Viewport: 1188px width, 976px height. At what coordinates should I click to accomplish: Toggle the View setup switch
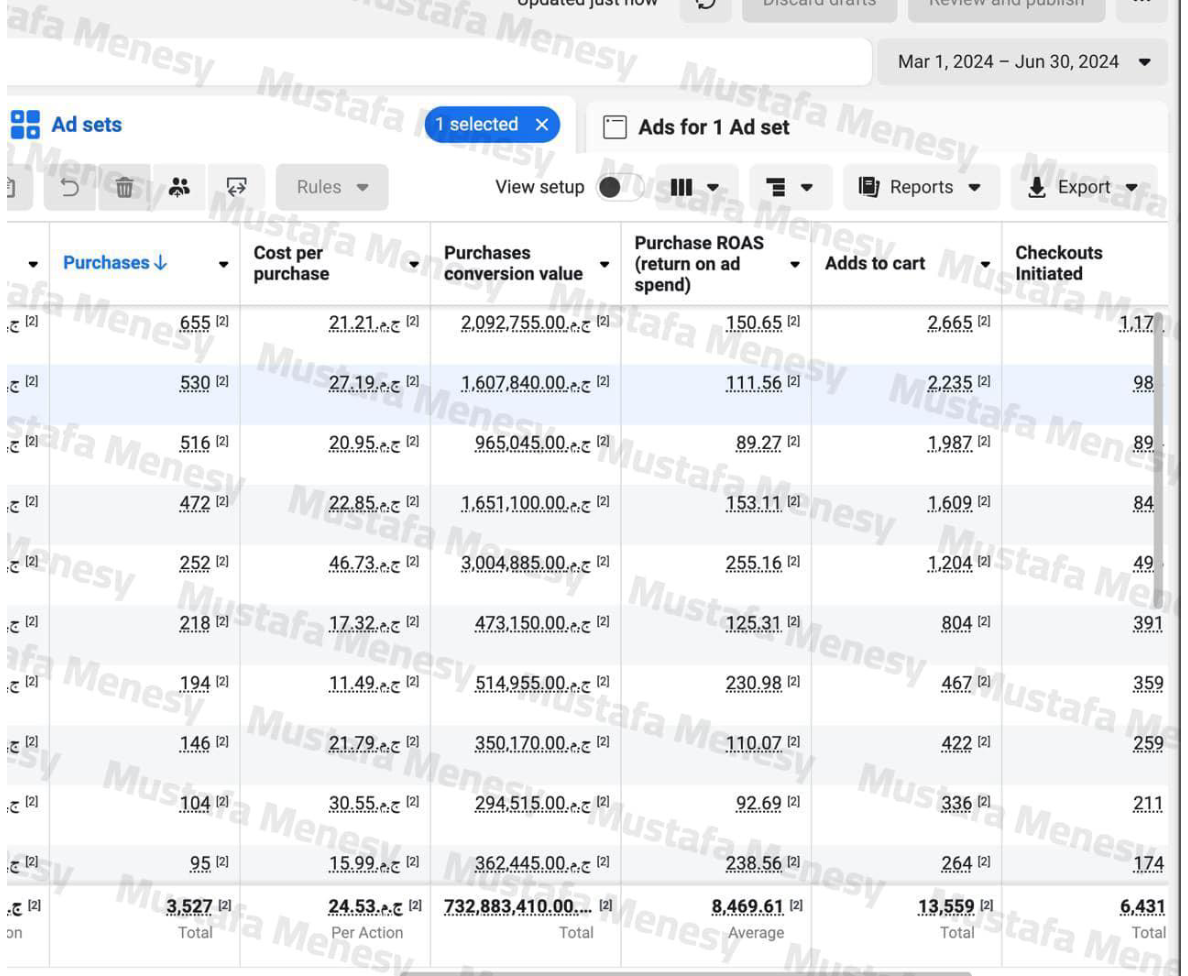point(618,187)
